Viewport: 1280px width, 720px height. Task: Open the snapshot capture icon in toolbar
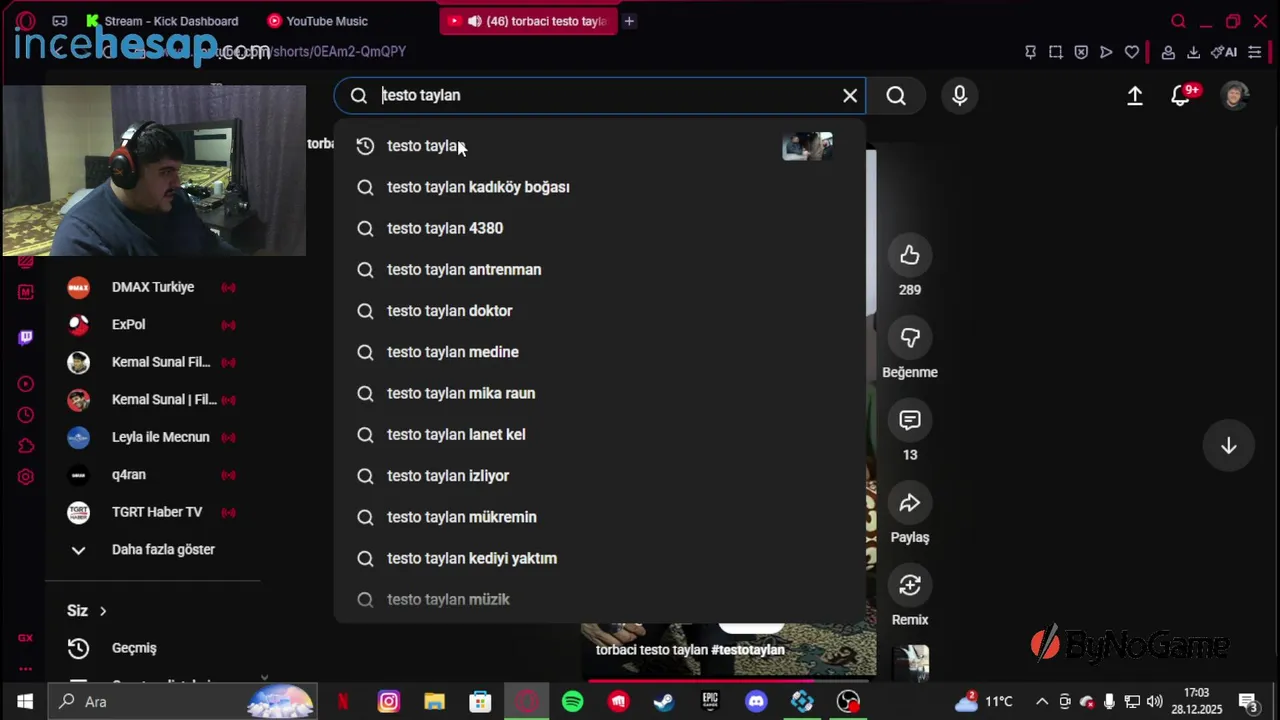(x=1056, y=52)
